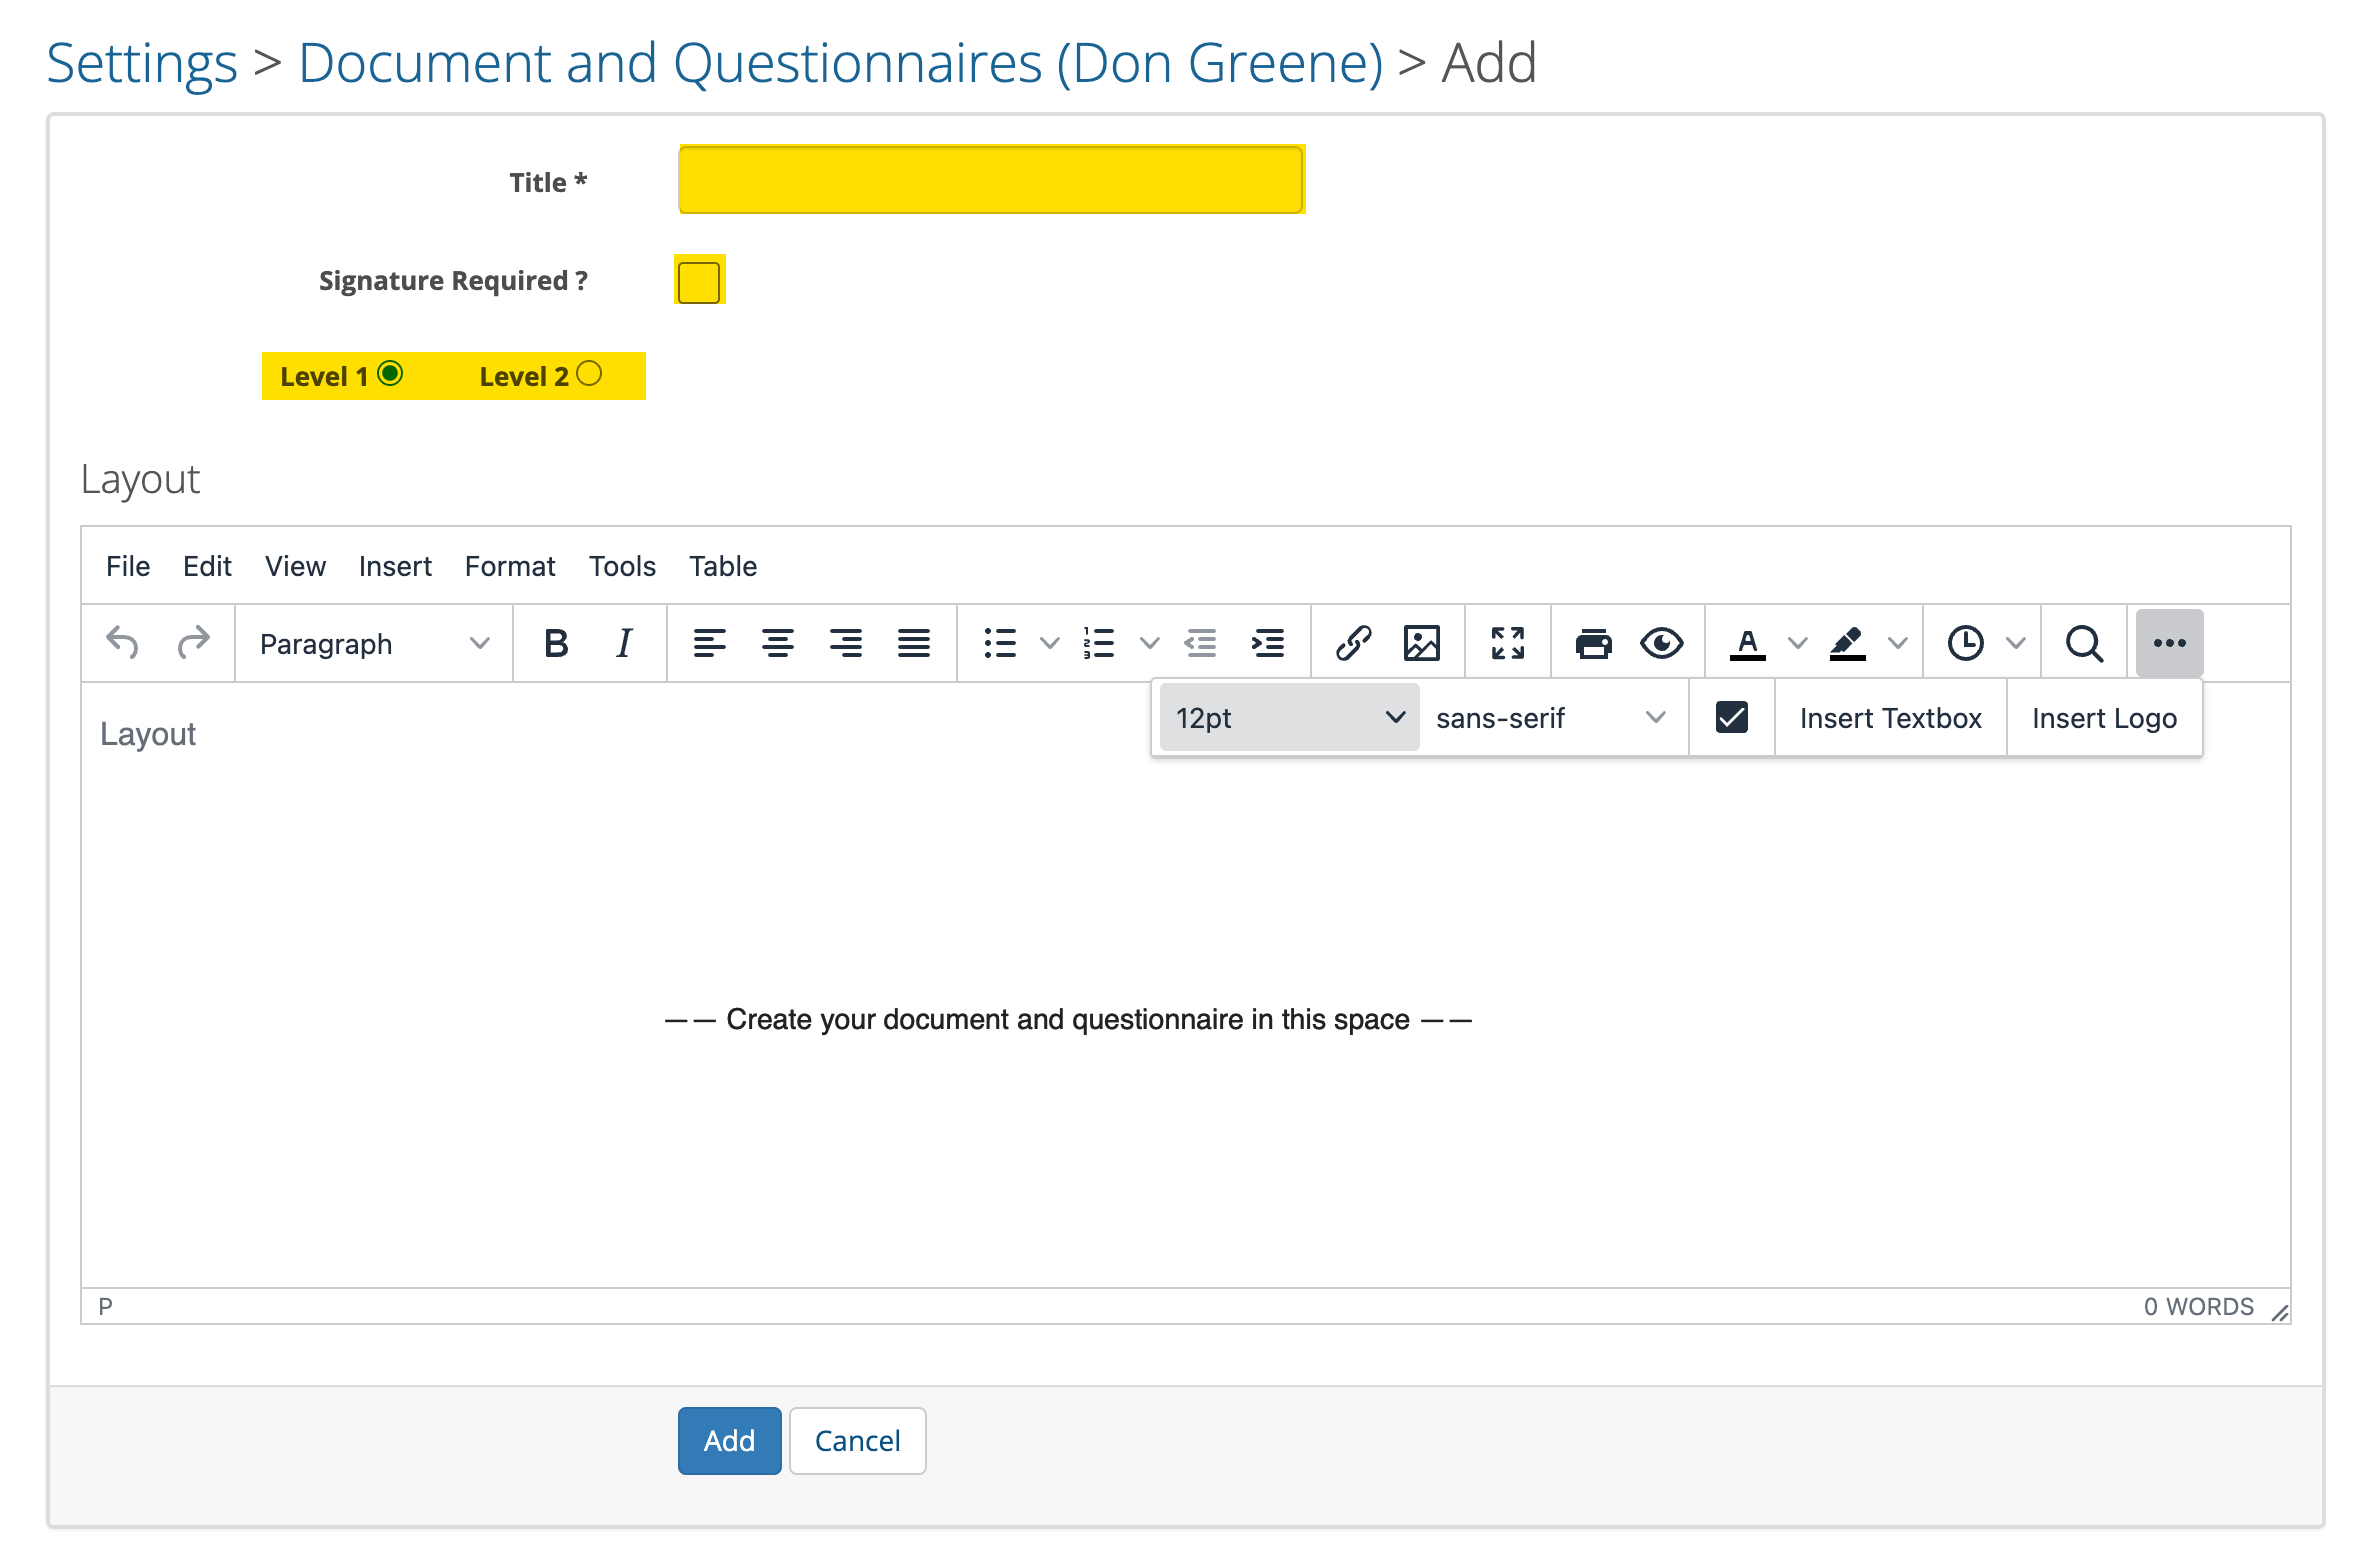Go back via the Settings breadcrumb link
This screenshot has height=1560, width=2360.
tap(141, 62)
